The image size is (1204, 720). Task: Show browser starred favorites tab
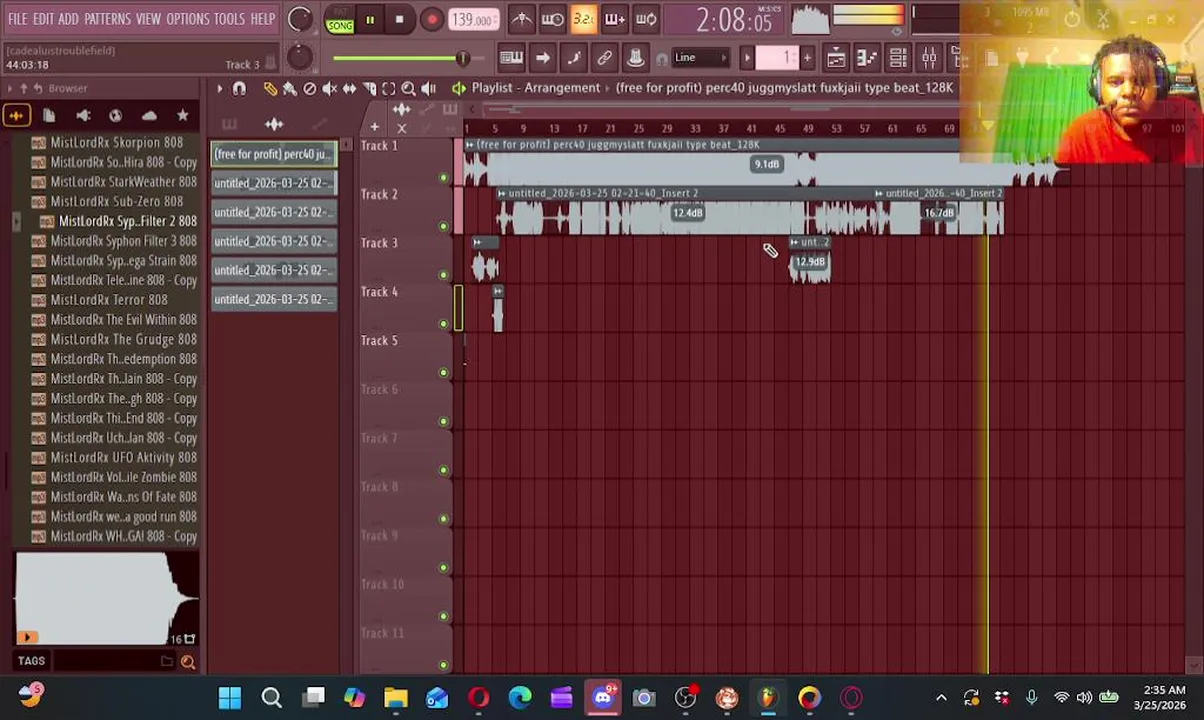(x=182, y=116)
